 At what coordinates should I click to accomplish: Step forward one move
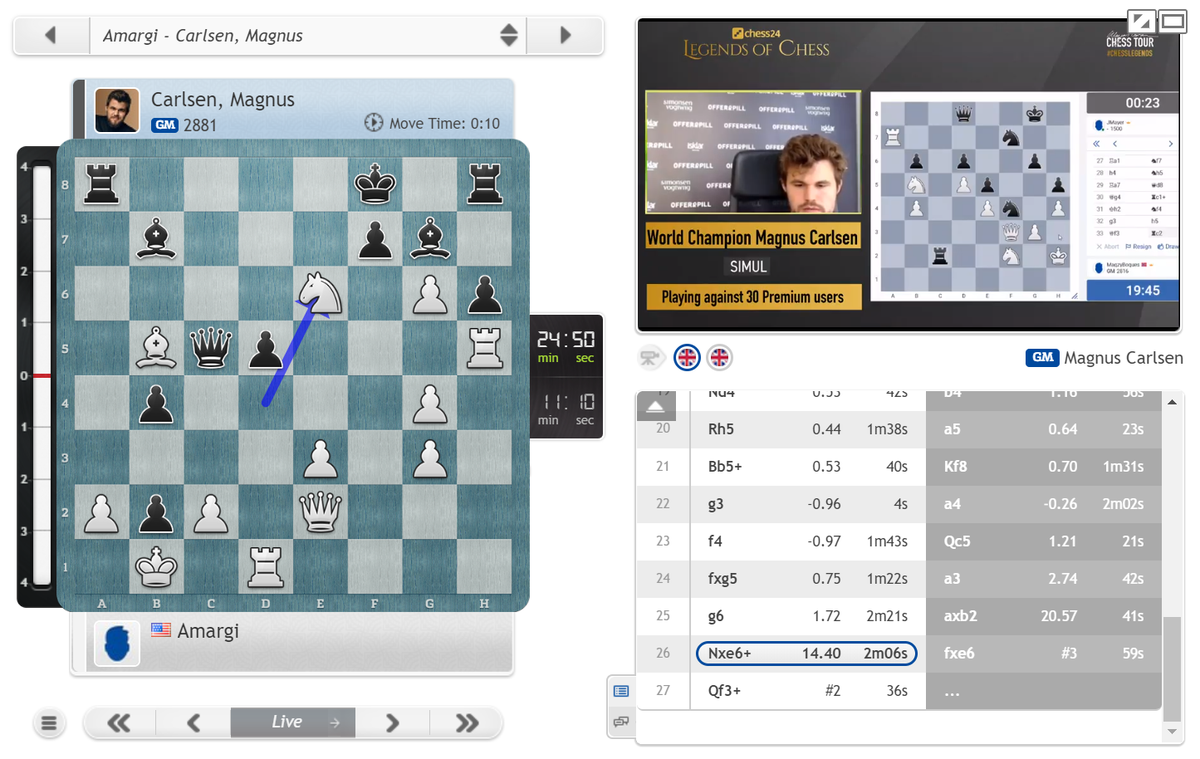[392, 722]
